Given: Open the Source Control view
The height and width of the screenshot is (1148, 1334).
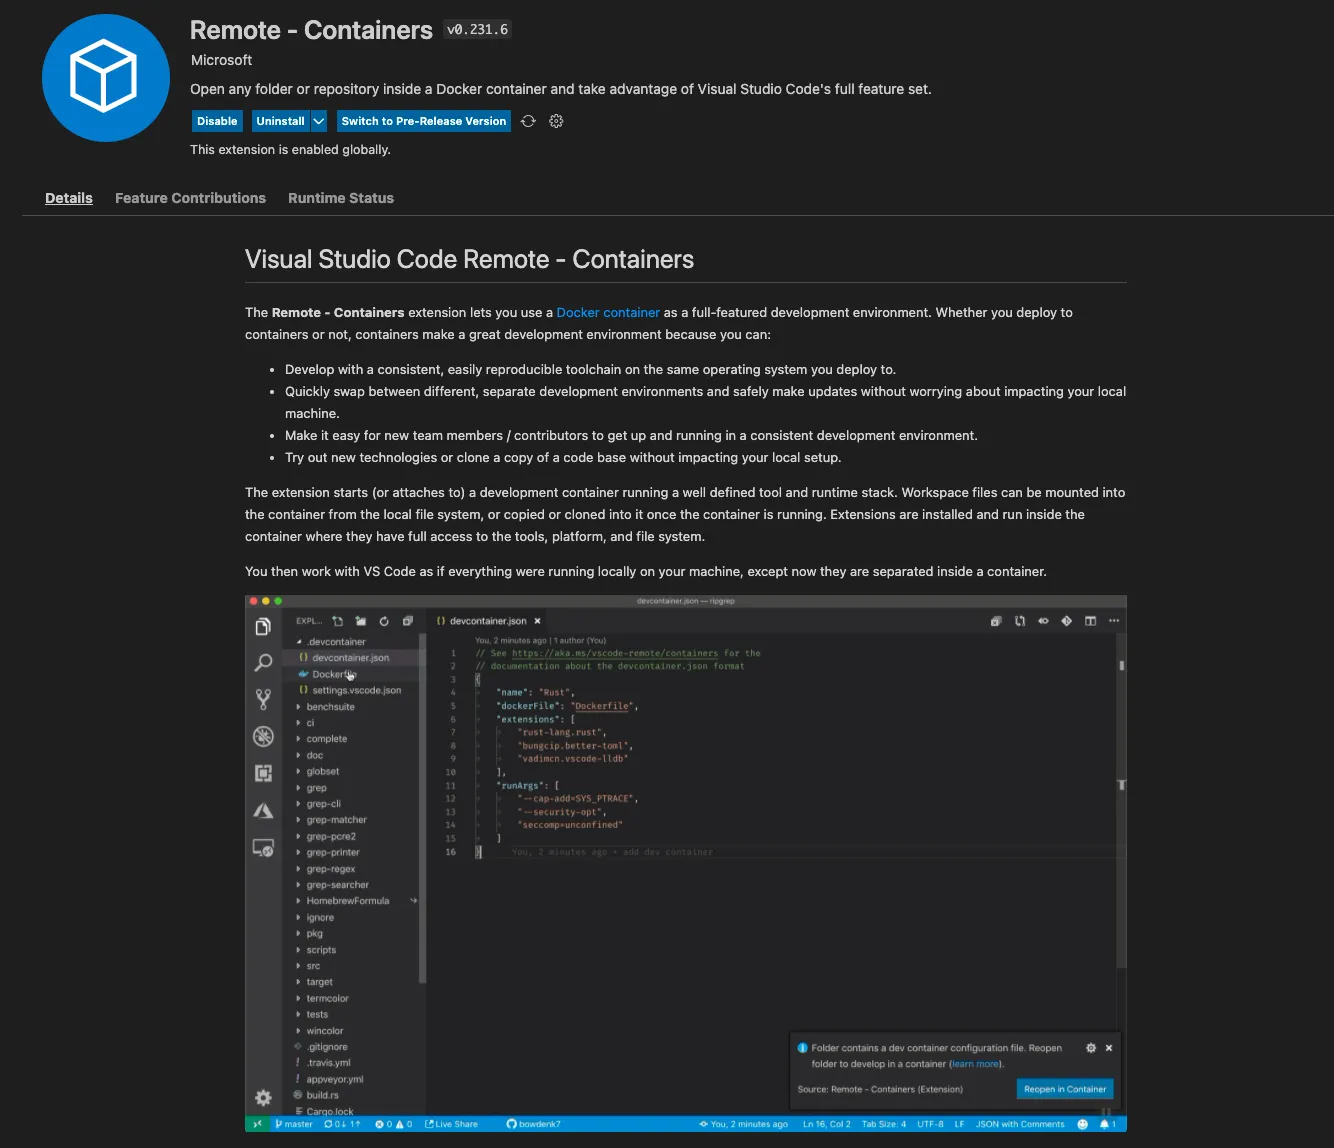Looking at the screenshot, I should pyautogui.click(x=263, y=698).
